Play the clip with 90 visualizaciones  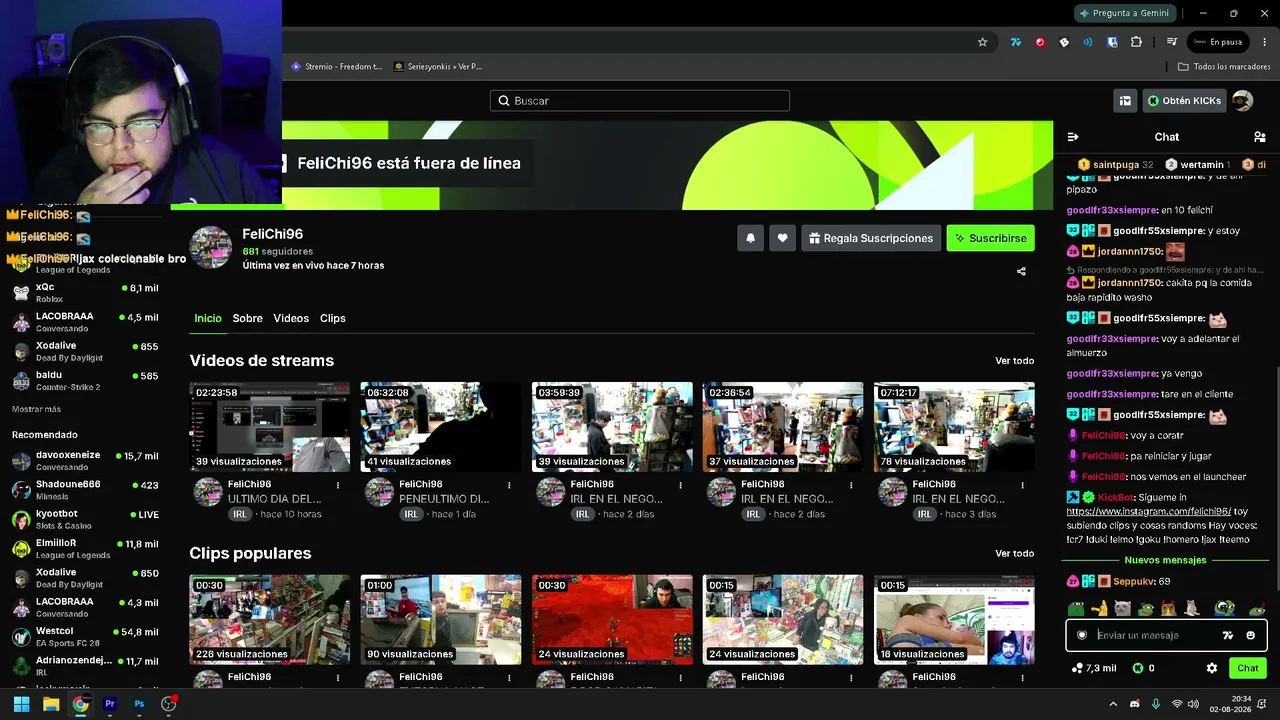tap(441, 620)
